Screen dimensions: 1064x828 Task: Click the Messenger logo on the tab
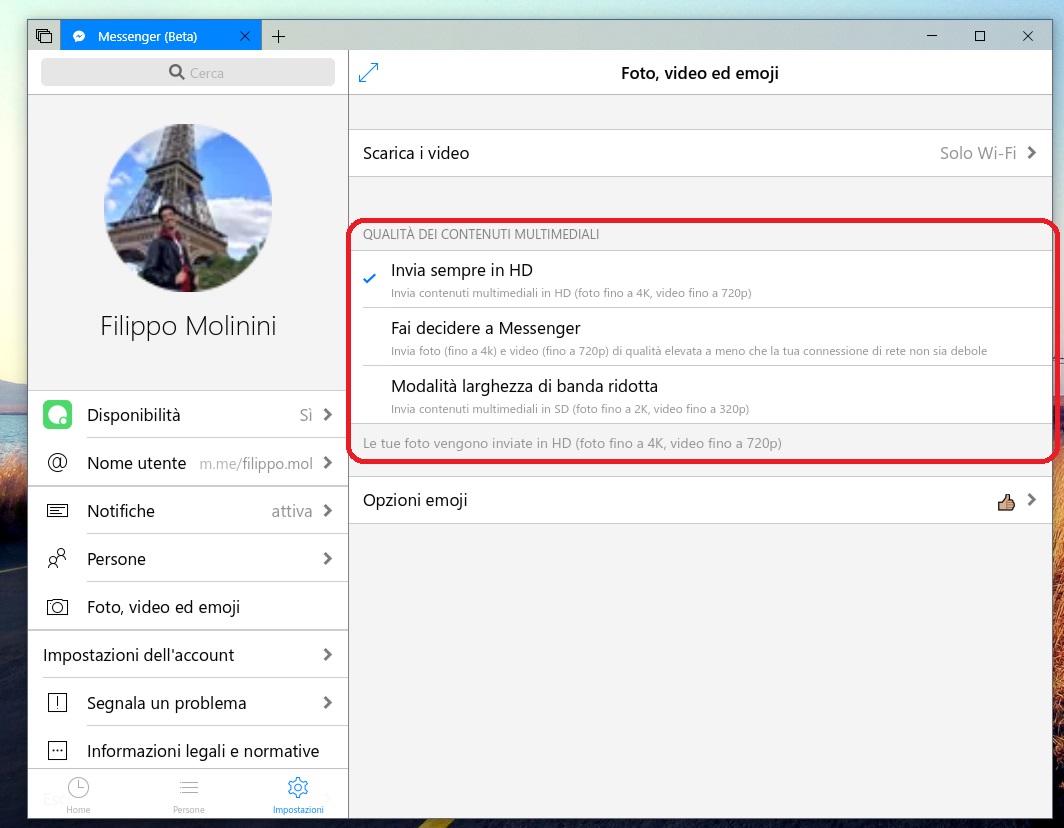coord(79,37)
